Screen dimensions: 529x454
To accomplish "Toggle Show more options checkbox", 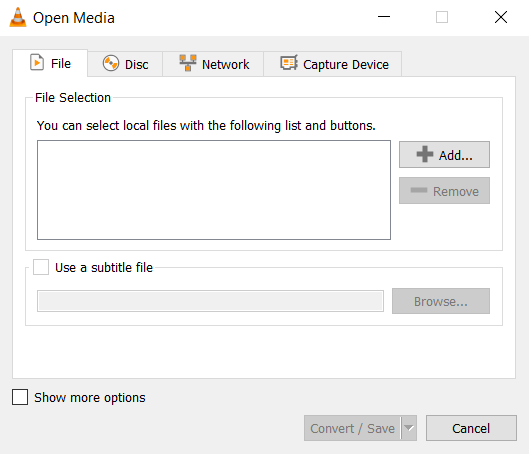I will coord(20,397).
